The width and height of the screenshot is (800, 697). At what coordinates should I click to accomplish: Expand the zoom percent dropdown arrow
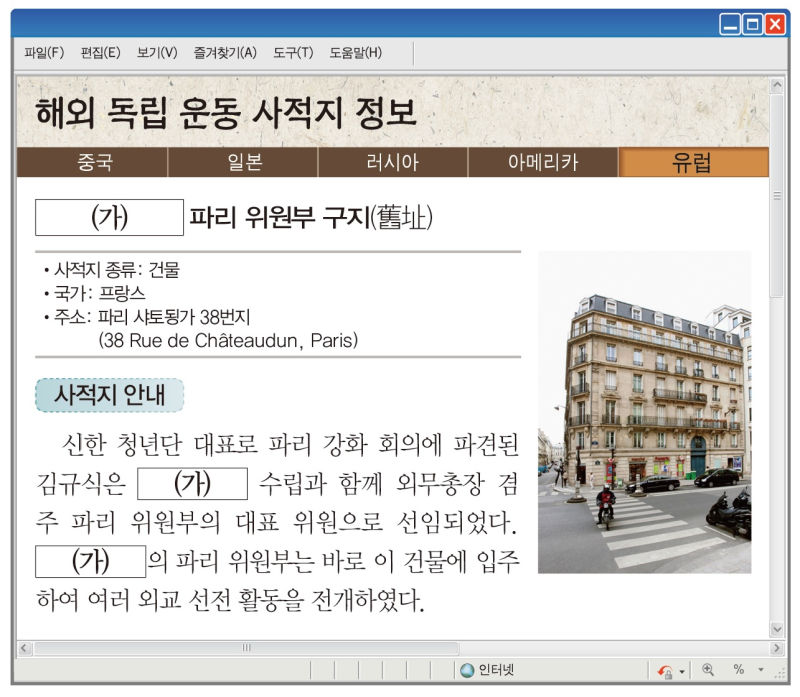point(760,670)
